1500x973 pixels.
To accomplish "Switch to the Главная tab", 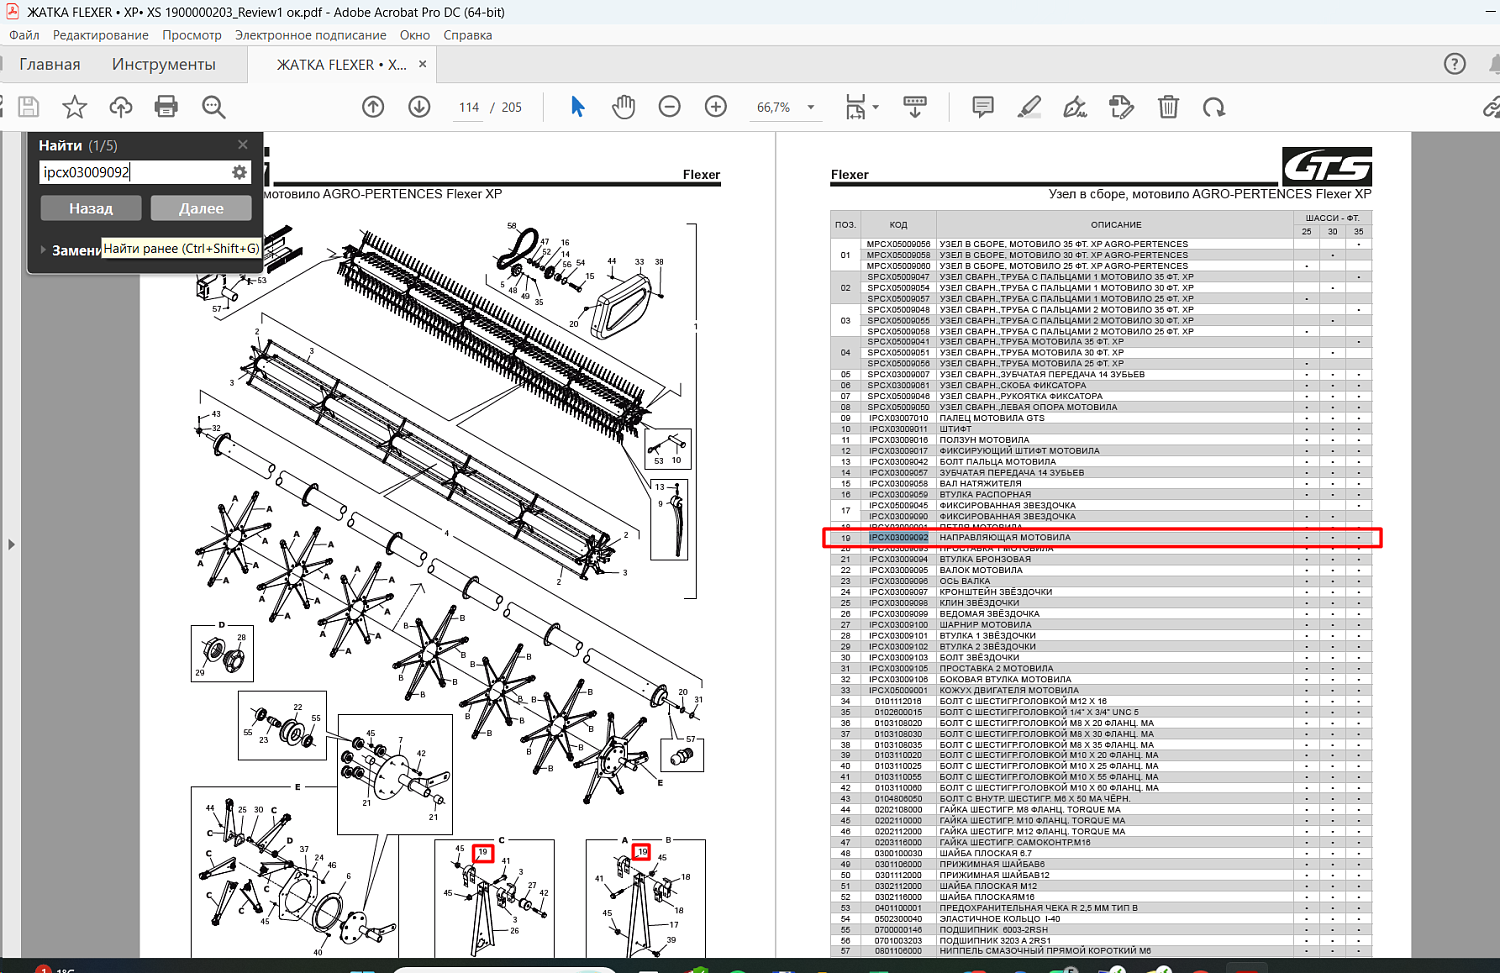I will 50,64.
